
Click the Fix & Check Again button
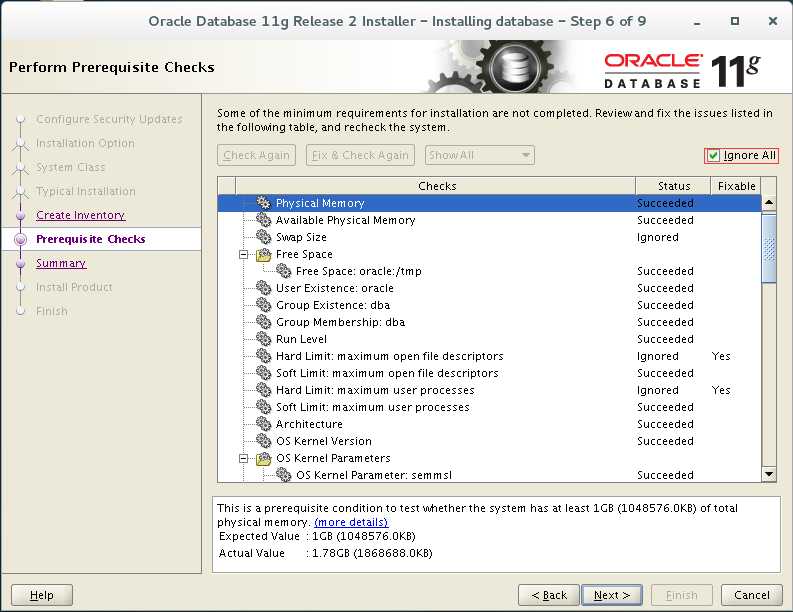click(360, 155)
